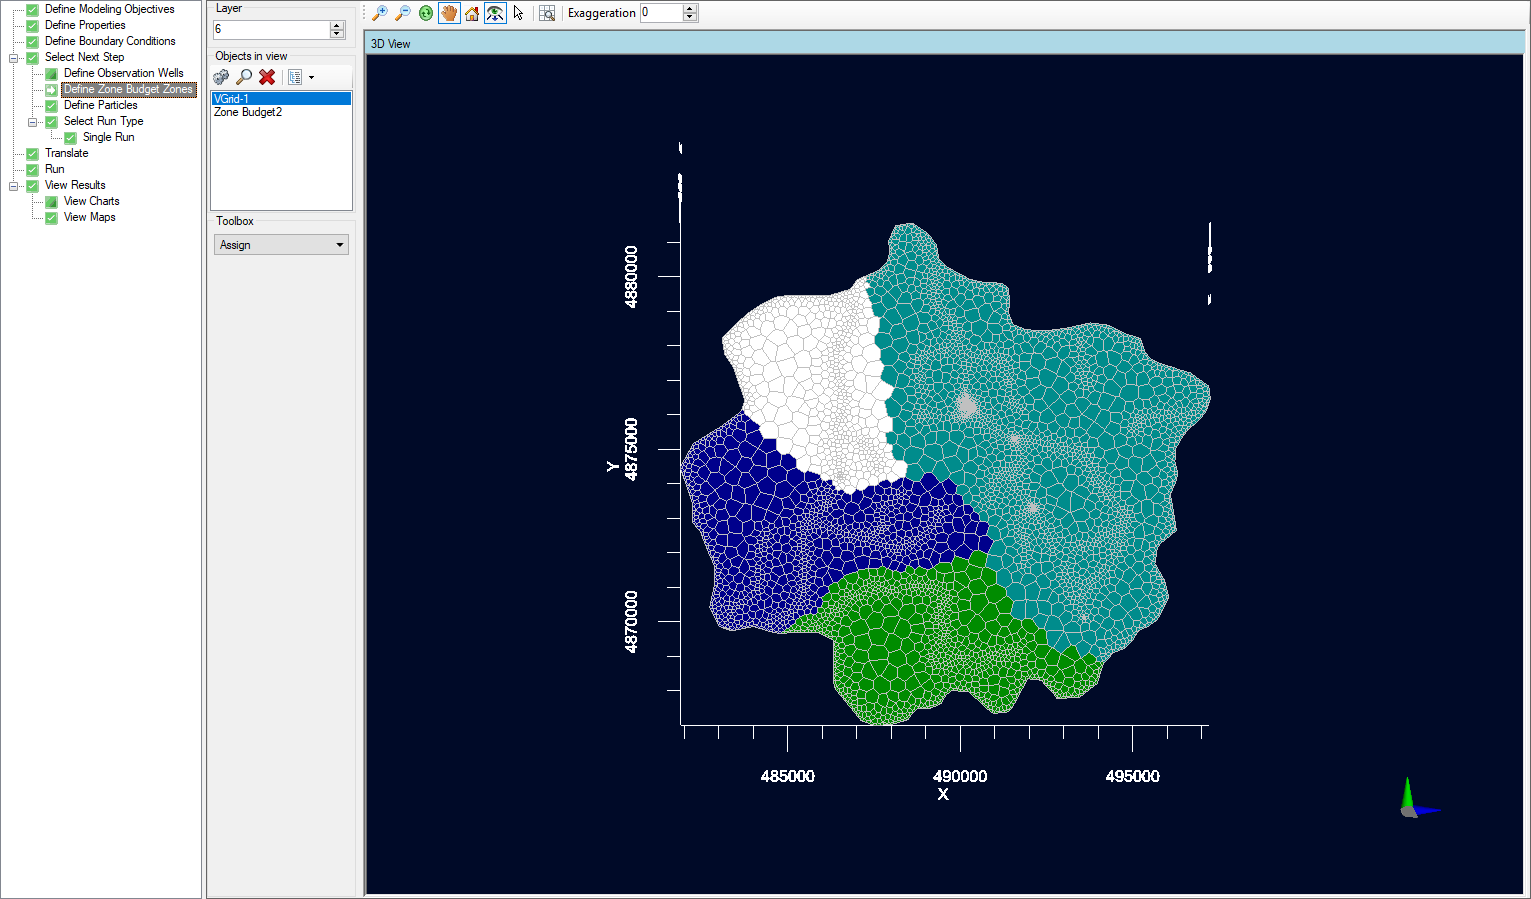Toggle the Single Run checkbox
This screenshot has width=1531, height=899.
pyautogui.click(x=70, y=137)
